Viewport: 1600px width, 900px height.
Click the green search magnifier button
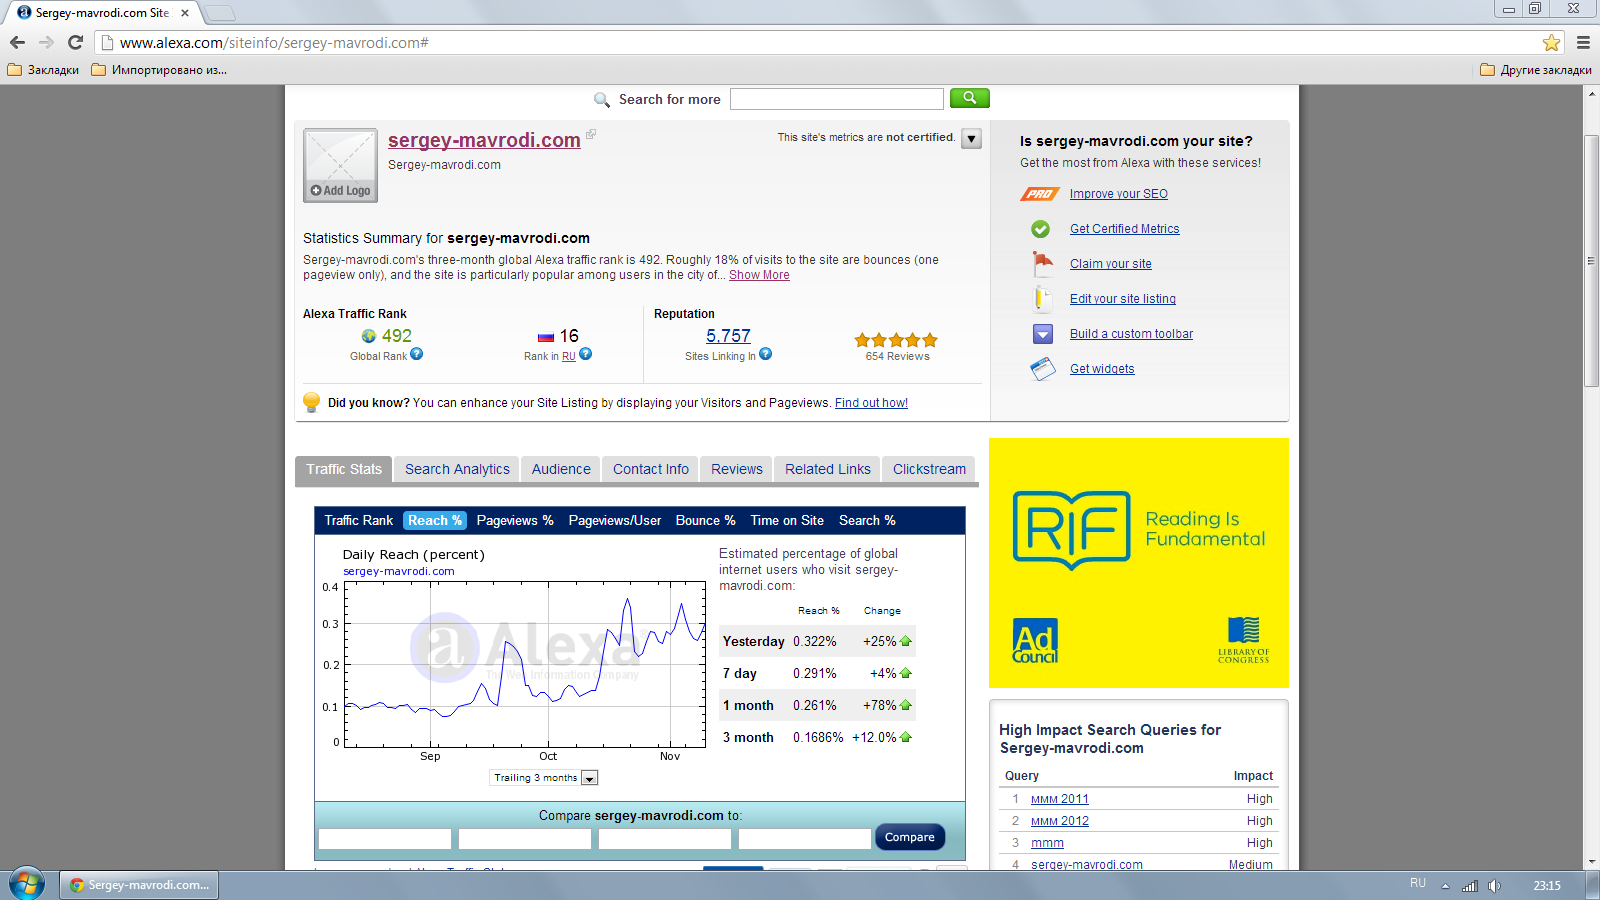click(969, 98)
